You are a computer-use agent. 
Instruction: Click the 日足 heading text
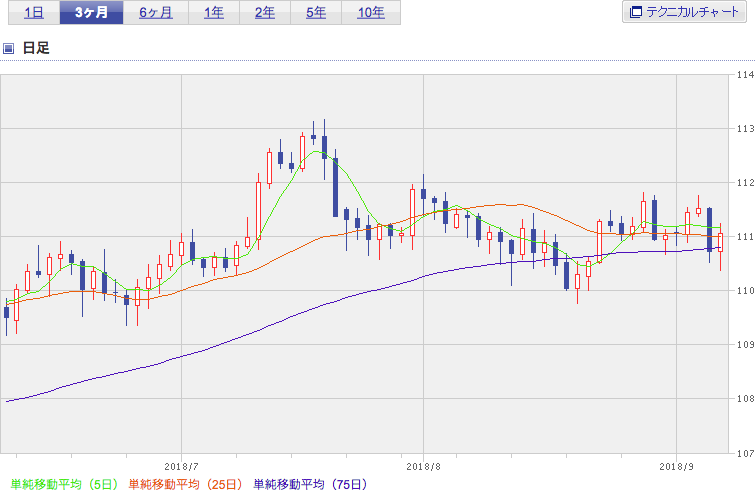pos(36,48)
